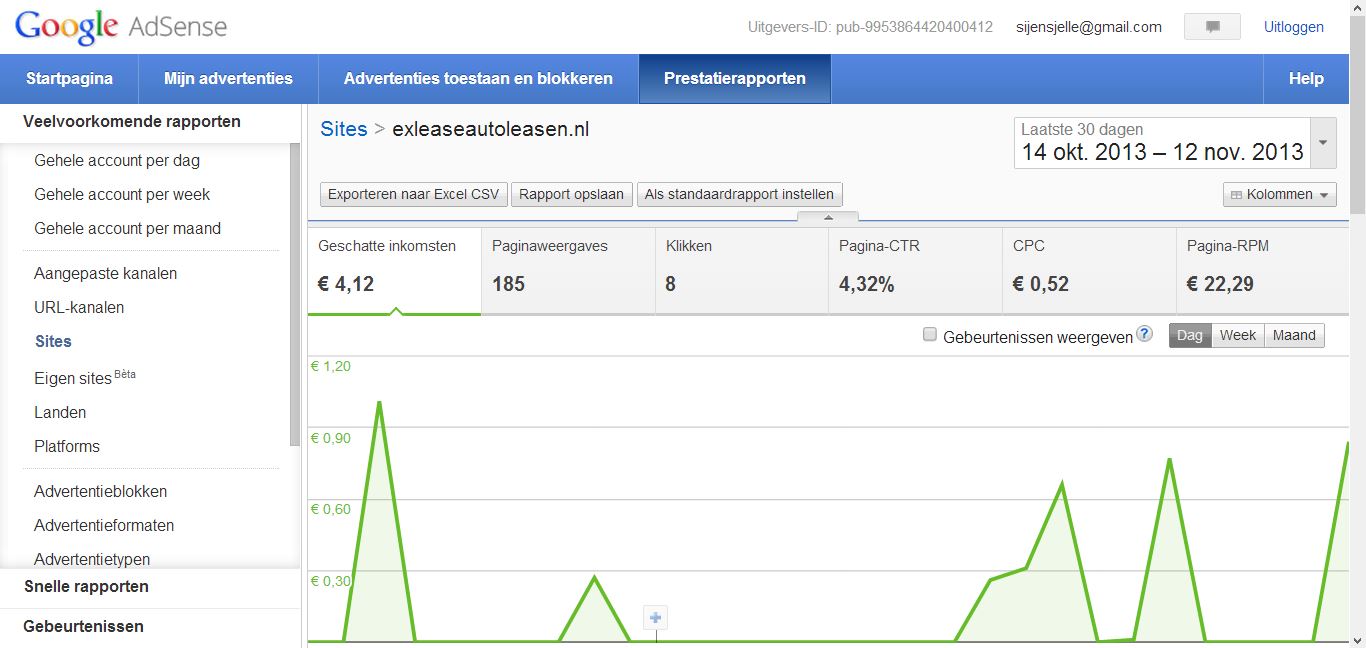The image size is (1366, 648).
Task: Click the date range field 14 okt. 2013 – 12 nov. 2013
Action: [1162, 143]
